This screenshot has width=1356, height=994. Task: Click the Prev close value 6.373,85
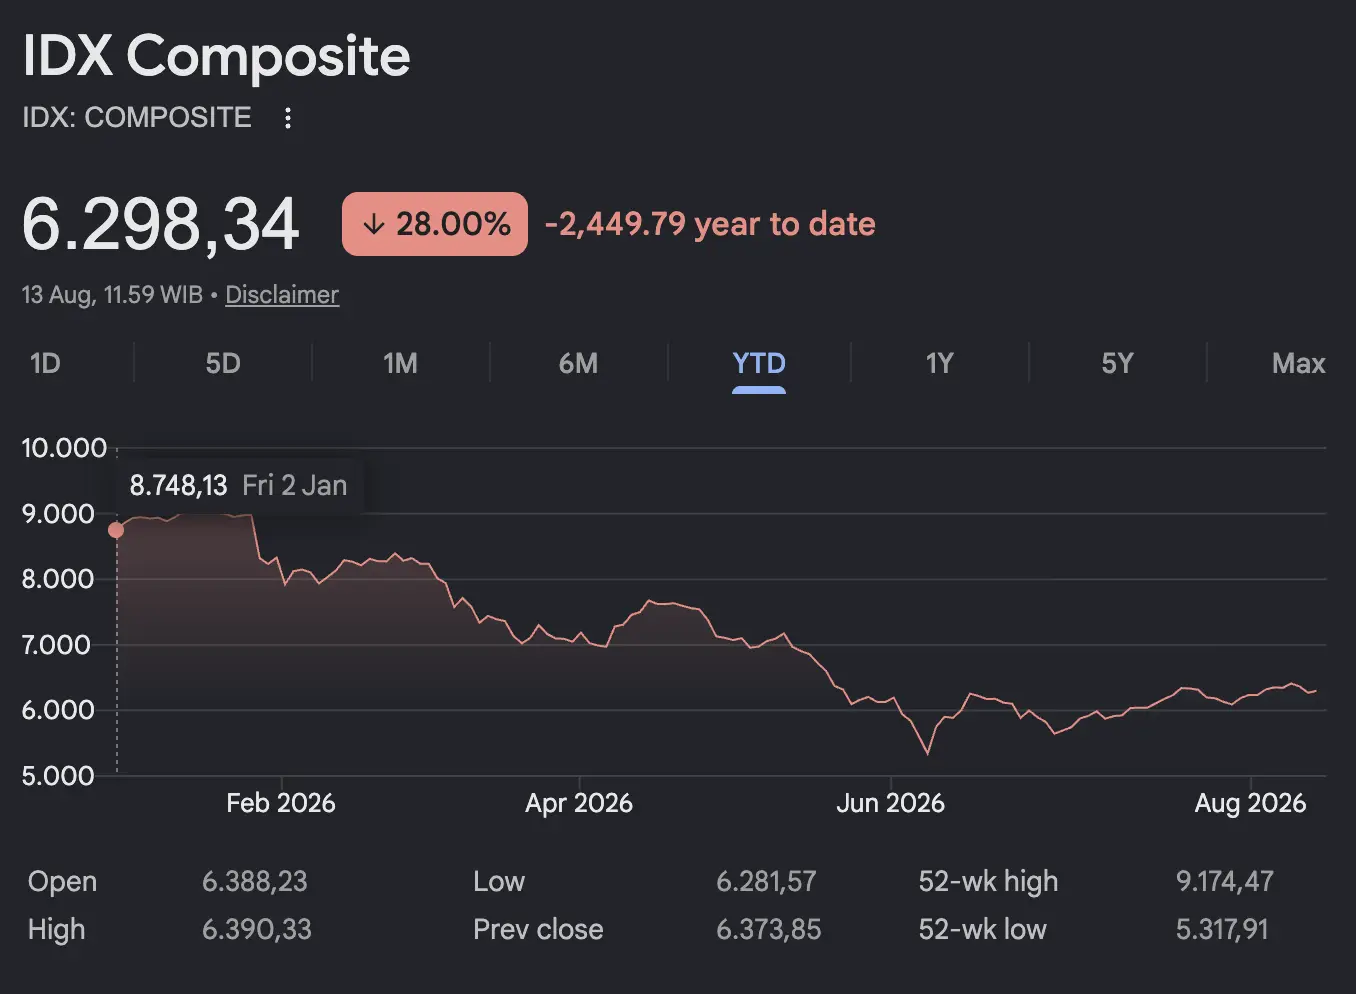pos(768,929)
